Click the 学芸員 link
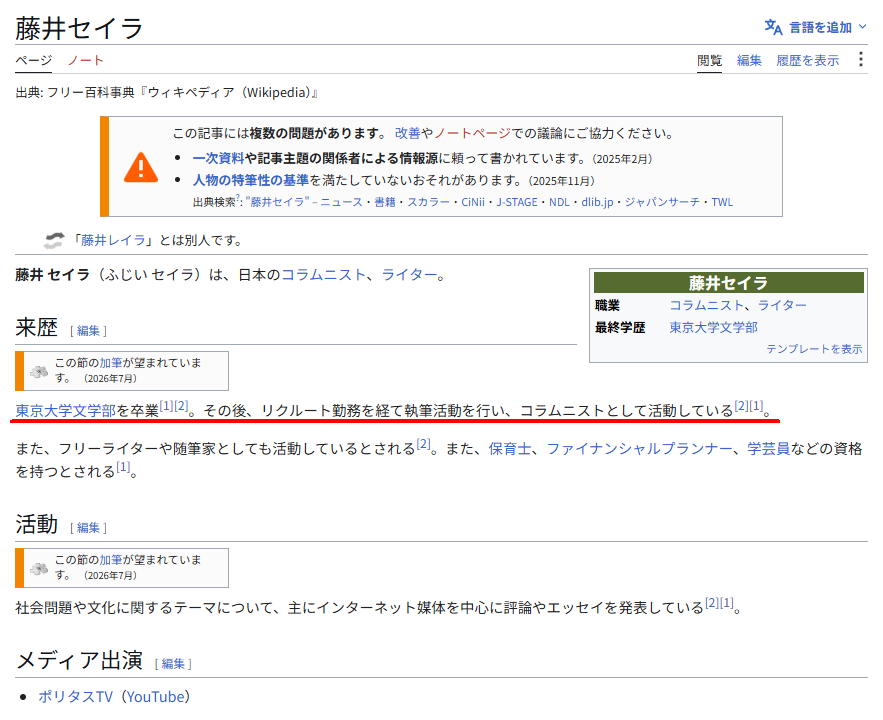Viewport: 883px width, 720px height. tap(768, 449)
